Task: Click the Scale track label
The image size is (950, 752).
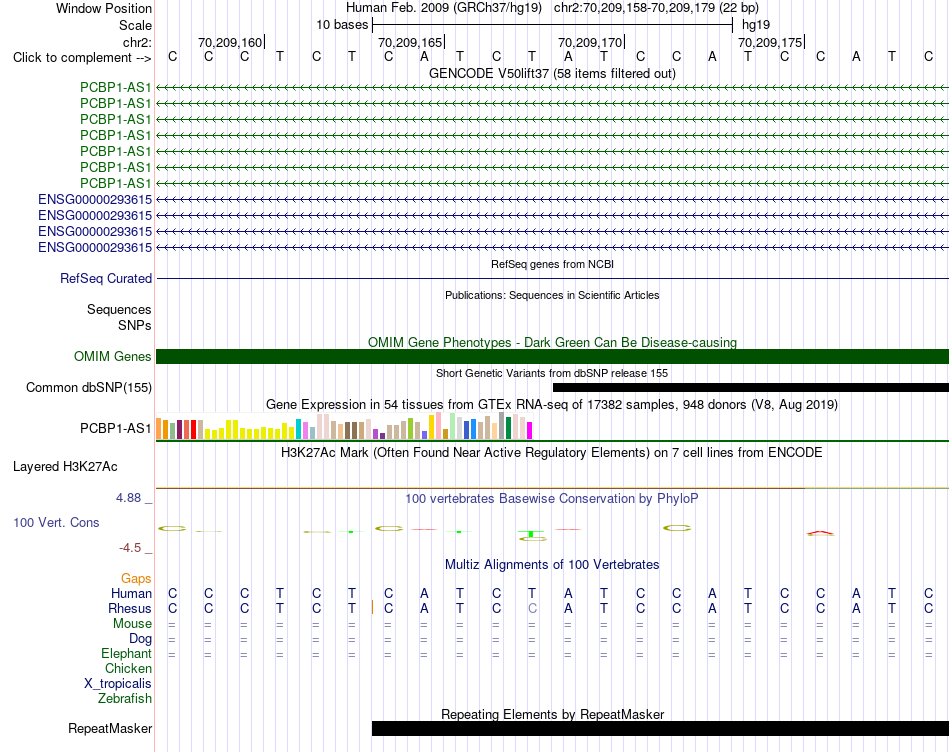Action: tap(135, 25)
